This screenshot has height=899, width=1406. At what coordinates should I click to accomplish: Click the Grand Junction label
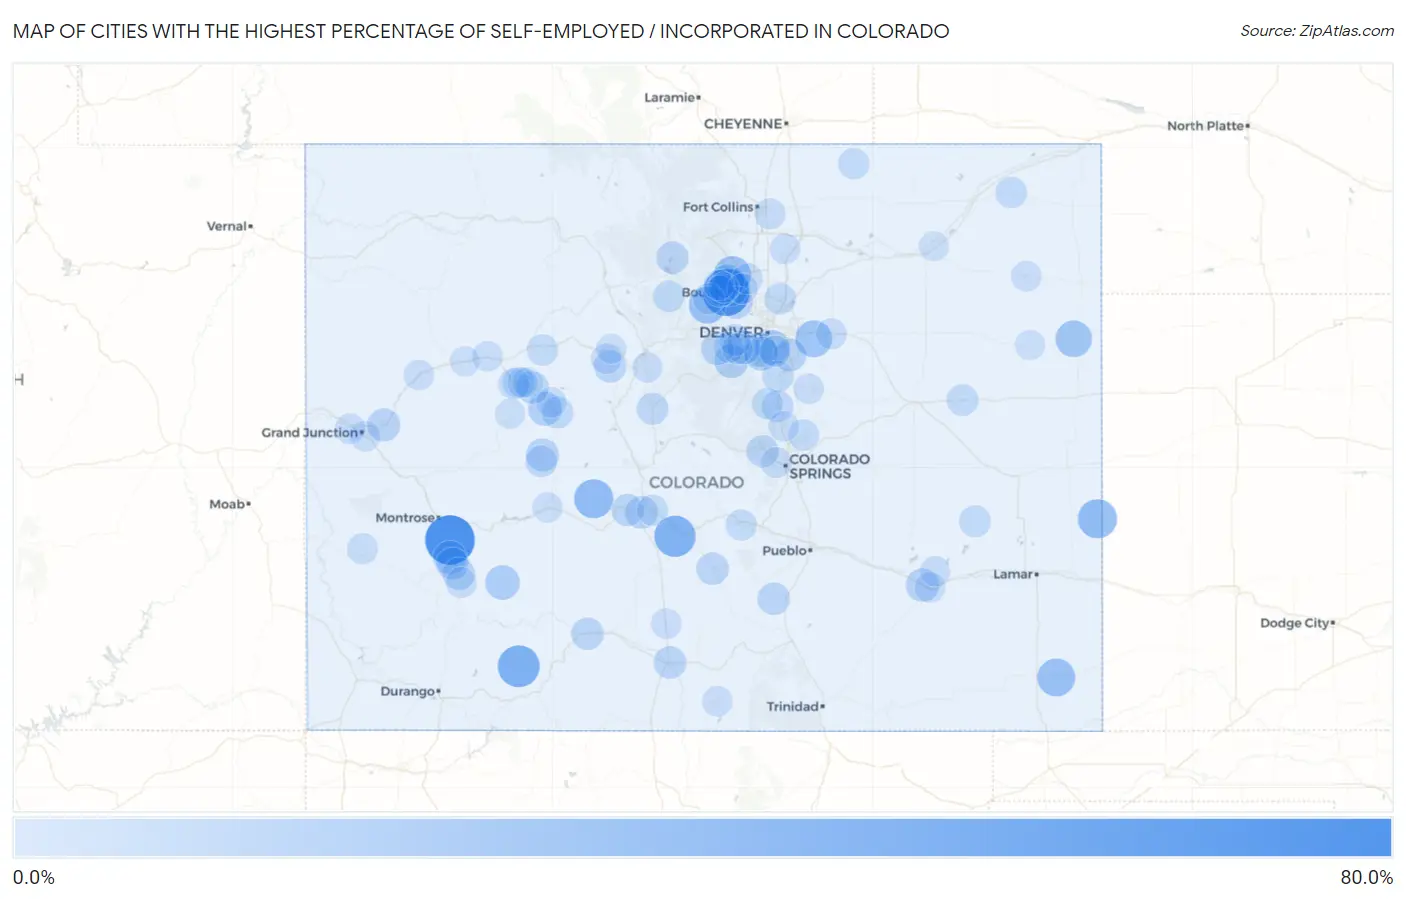[312, 432]
